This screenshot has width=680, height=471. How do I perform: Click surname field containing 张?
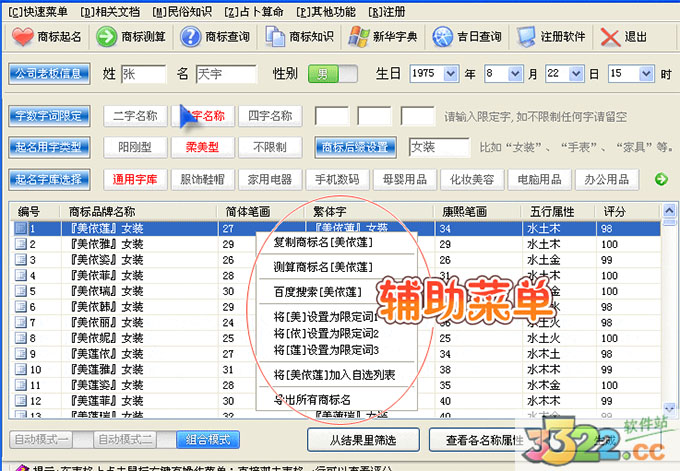click(x=144, y=74)
